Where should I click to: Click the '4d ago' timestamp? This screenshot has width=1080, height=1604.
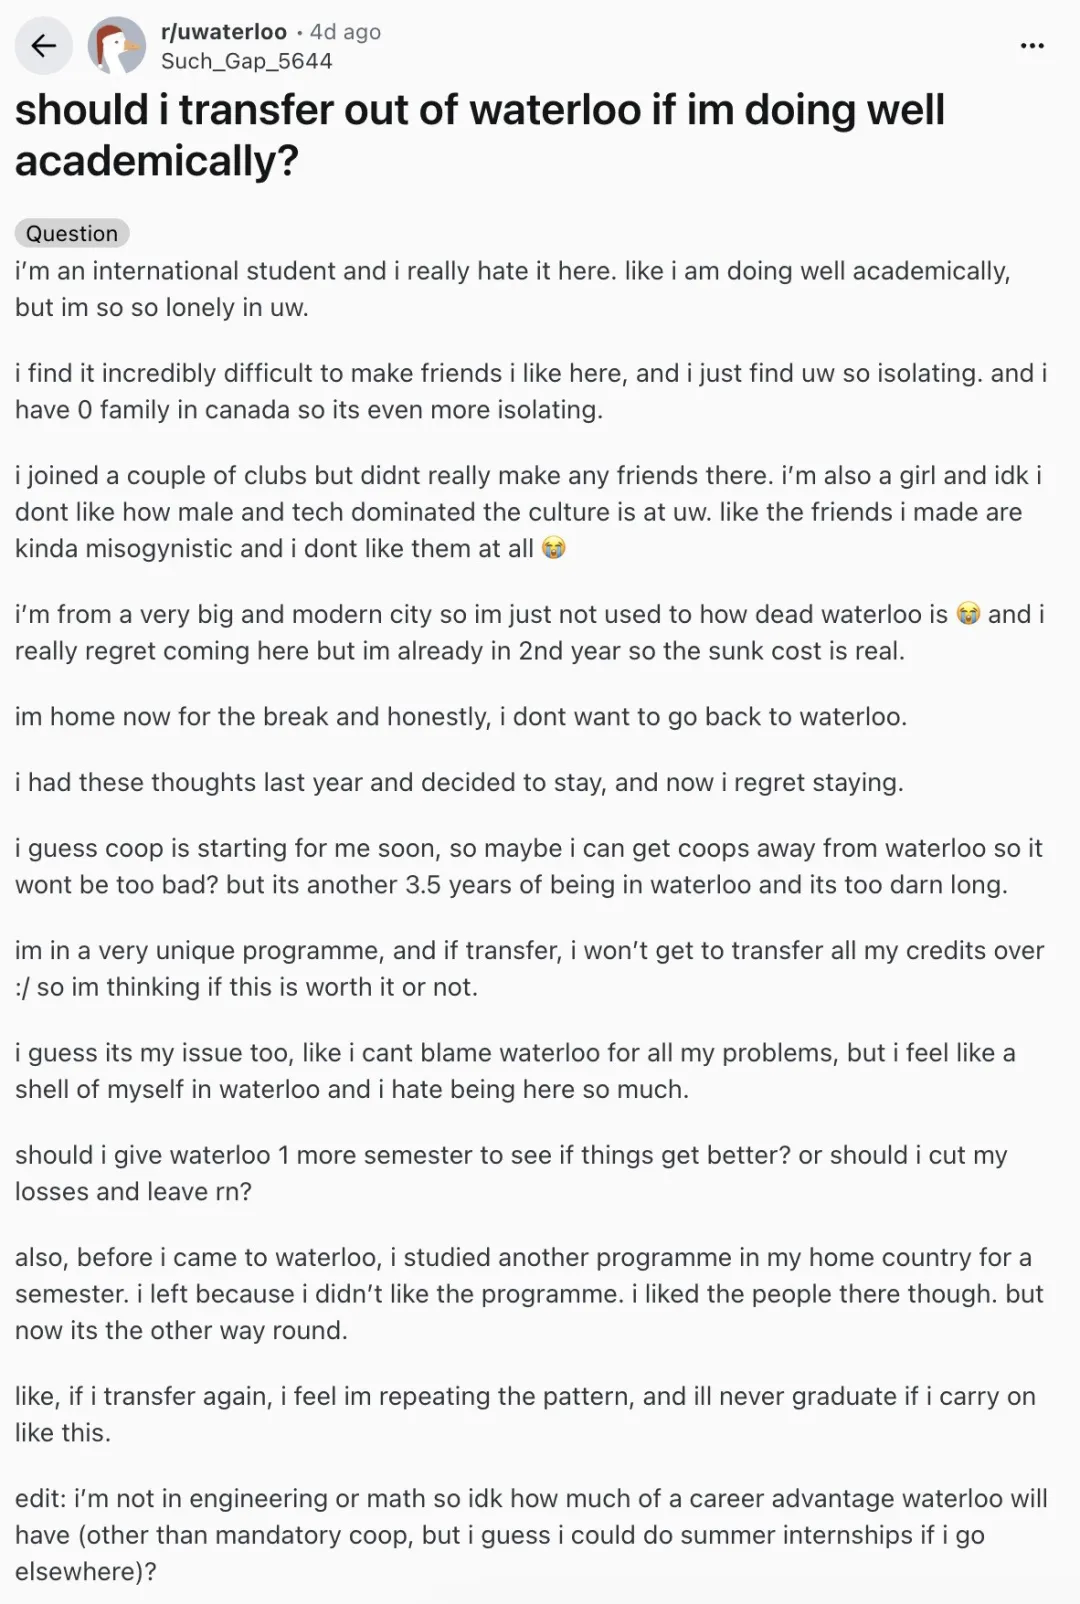(x=345, y=32)
